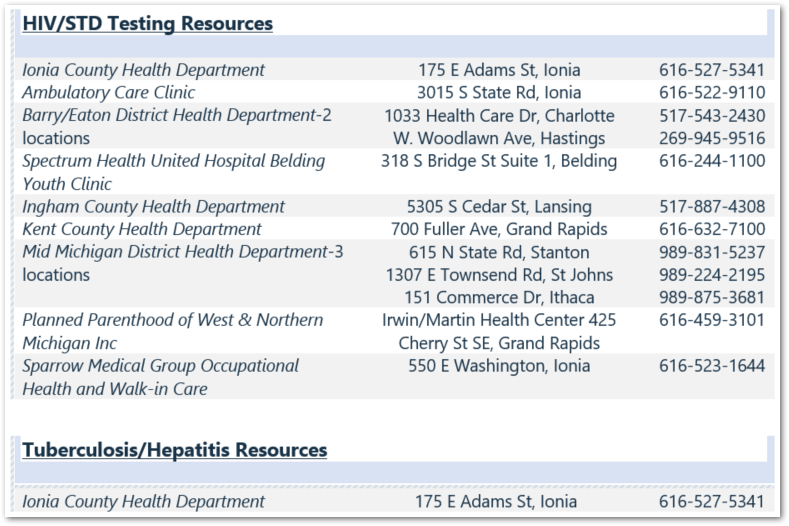Click phone number 517-543-2430

click(711, 116)
